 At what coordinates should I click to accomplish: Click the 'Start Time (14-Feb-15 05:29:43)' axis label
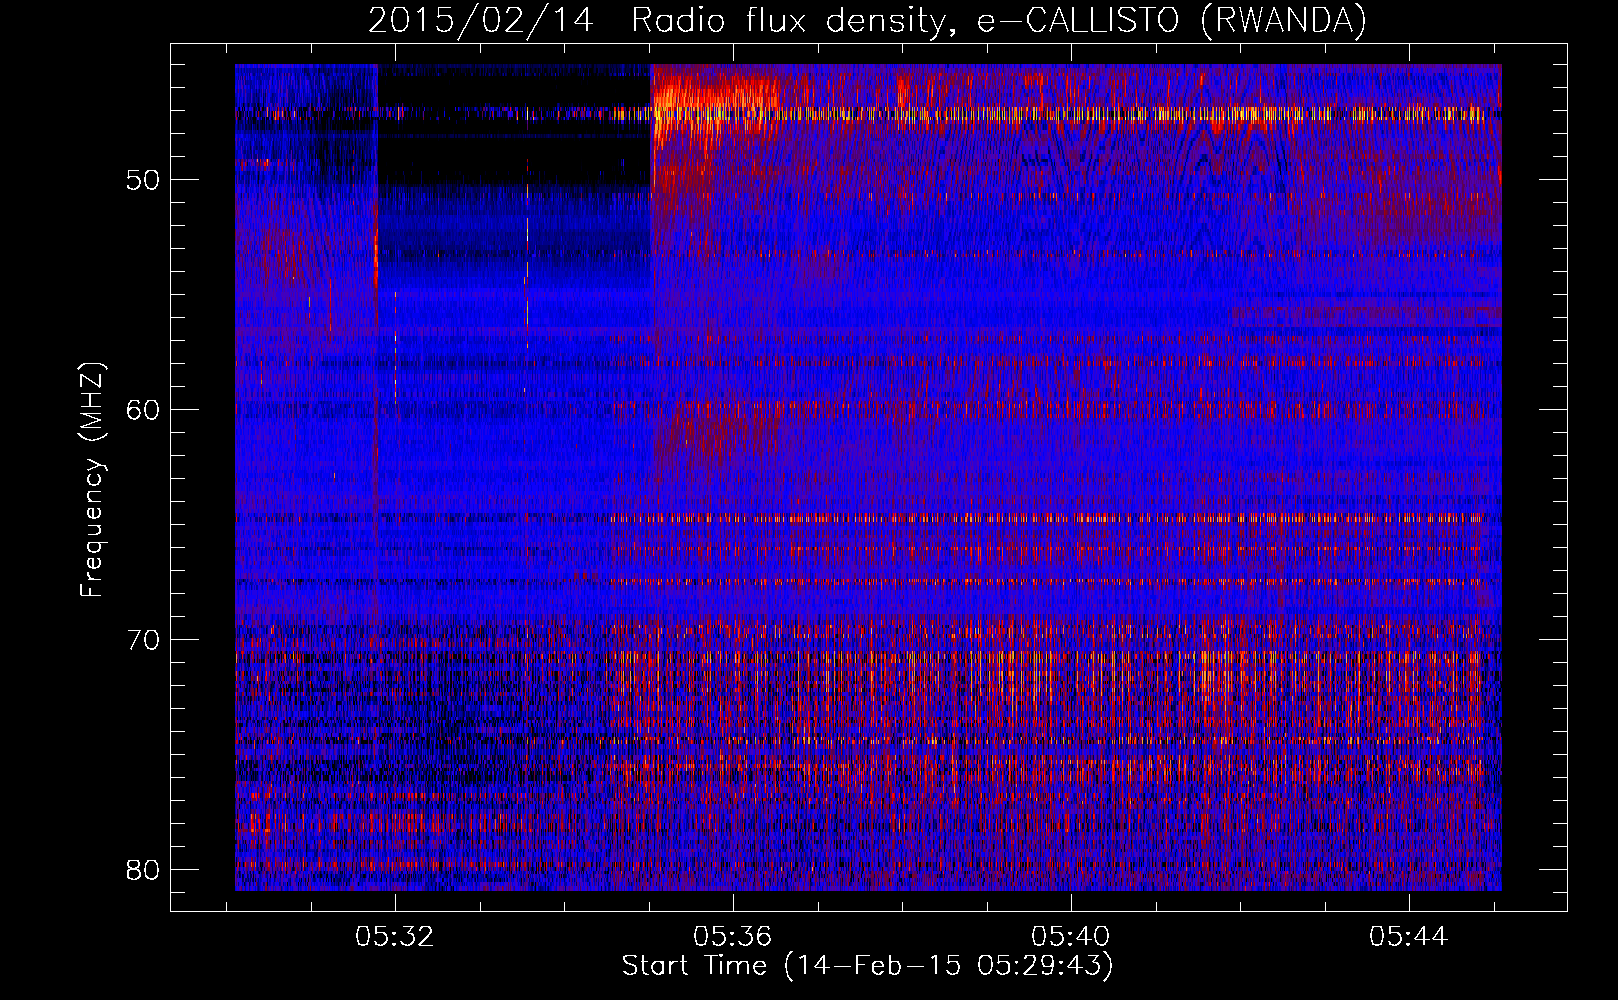coord(867,966)
